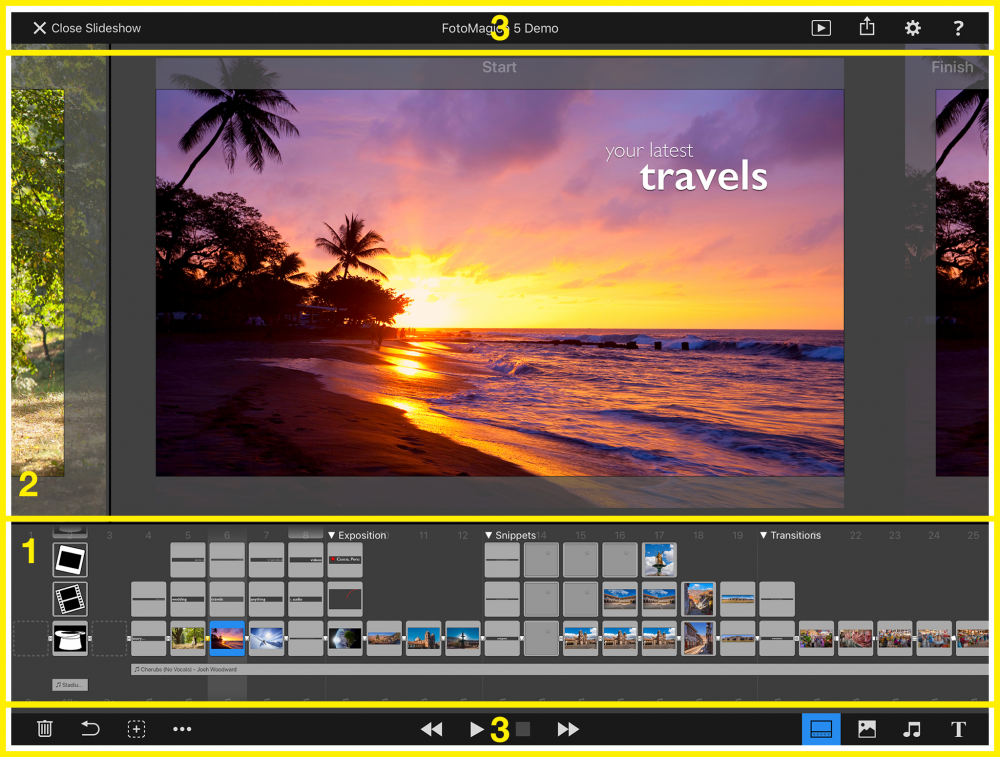Click the Start label above the stage
Screen dimensions: 1000x757
[499, 67]
